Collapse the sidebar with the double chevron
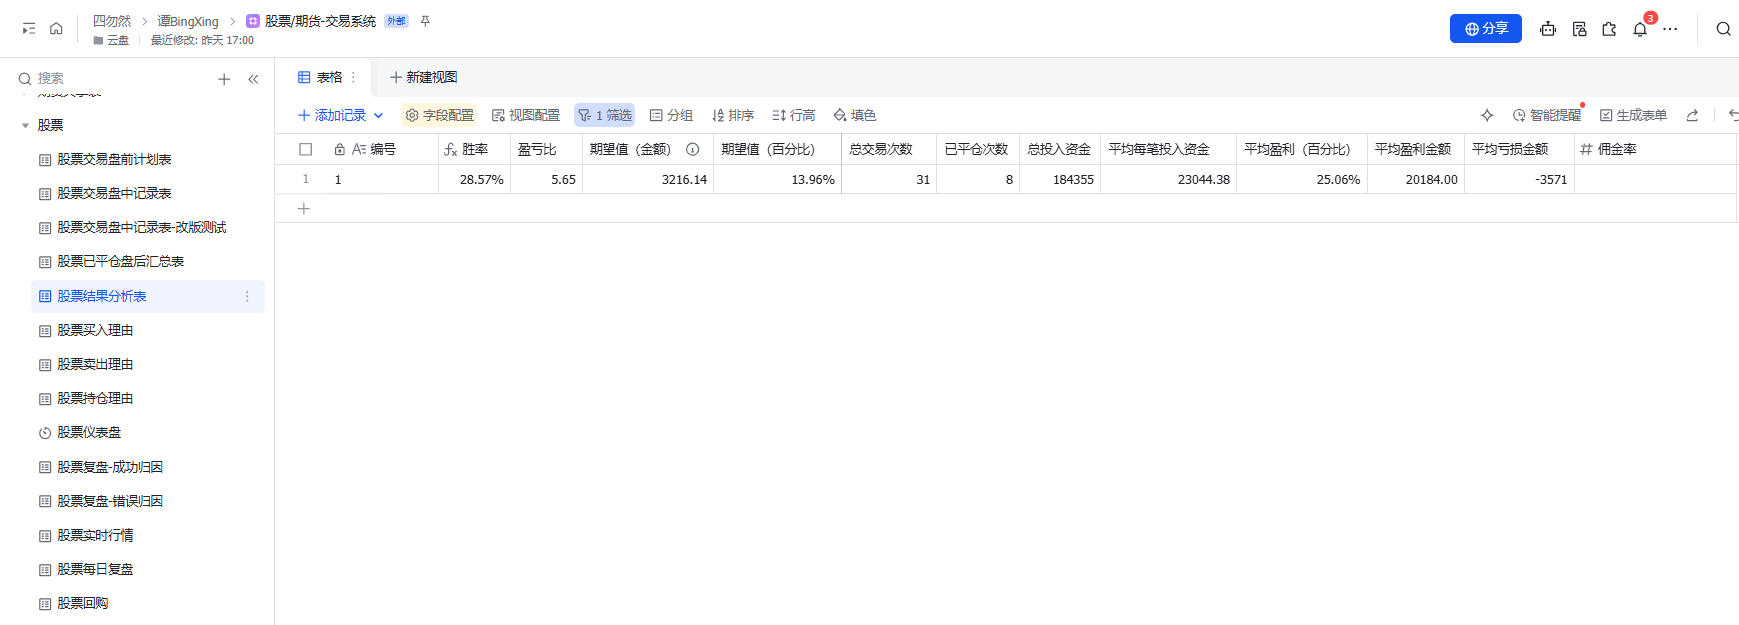 point(253,79)
